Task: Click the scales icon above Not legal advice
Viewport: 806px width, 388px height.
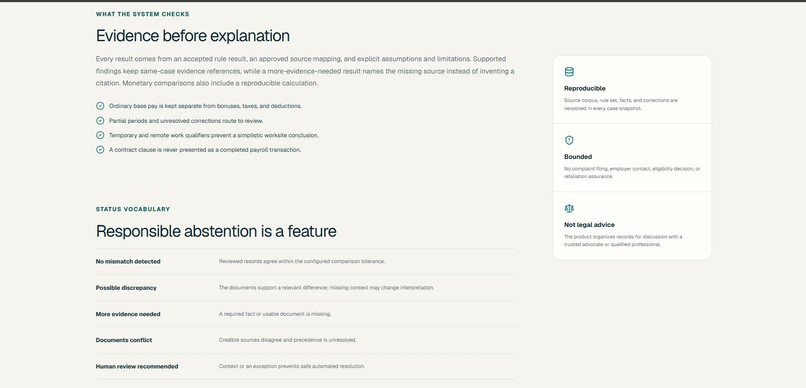Action: 569,209
